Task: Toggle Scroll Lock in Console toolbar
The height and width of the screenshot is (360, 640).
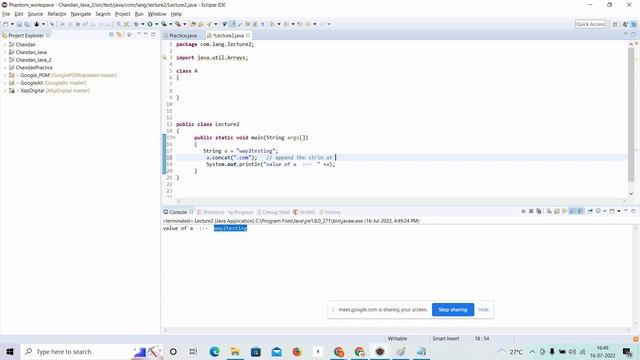Action: (557, 211)
